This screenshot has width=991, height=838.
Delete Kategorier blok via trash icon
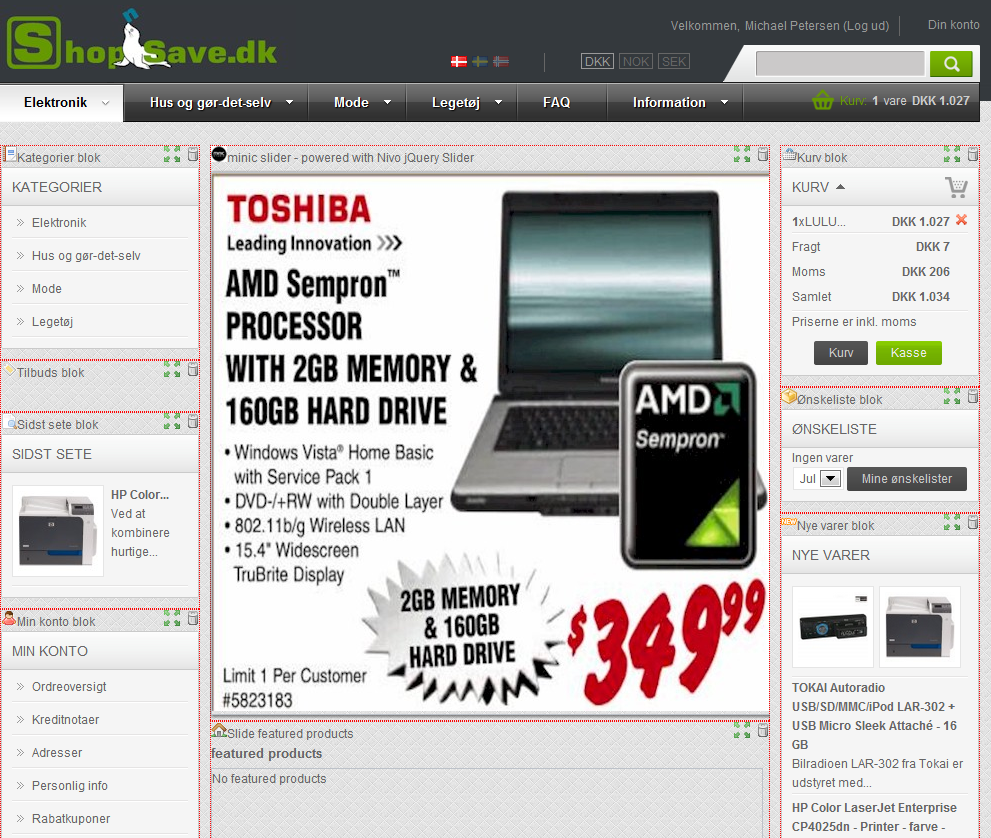(x=193, y=154)
